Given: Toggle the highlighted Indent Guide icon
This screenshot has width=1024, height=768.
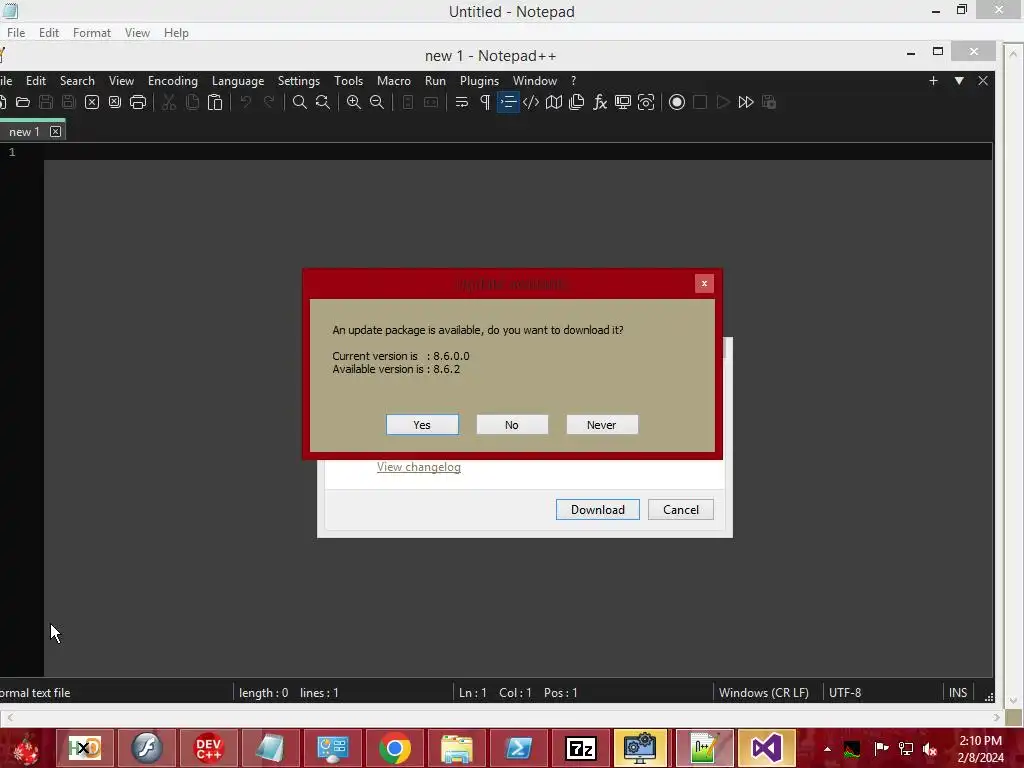Looking at the screenshot, I should 508,103.
